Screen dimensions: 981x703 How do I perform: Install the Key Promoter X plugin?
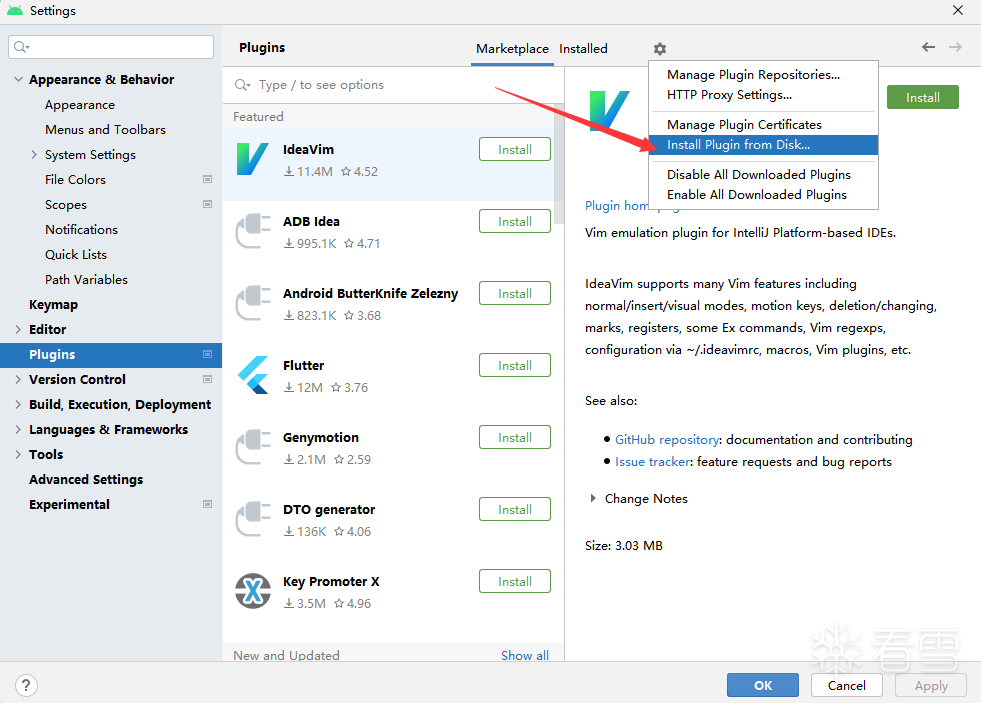[515, 581]
